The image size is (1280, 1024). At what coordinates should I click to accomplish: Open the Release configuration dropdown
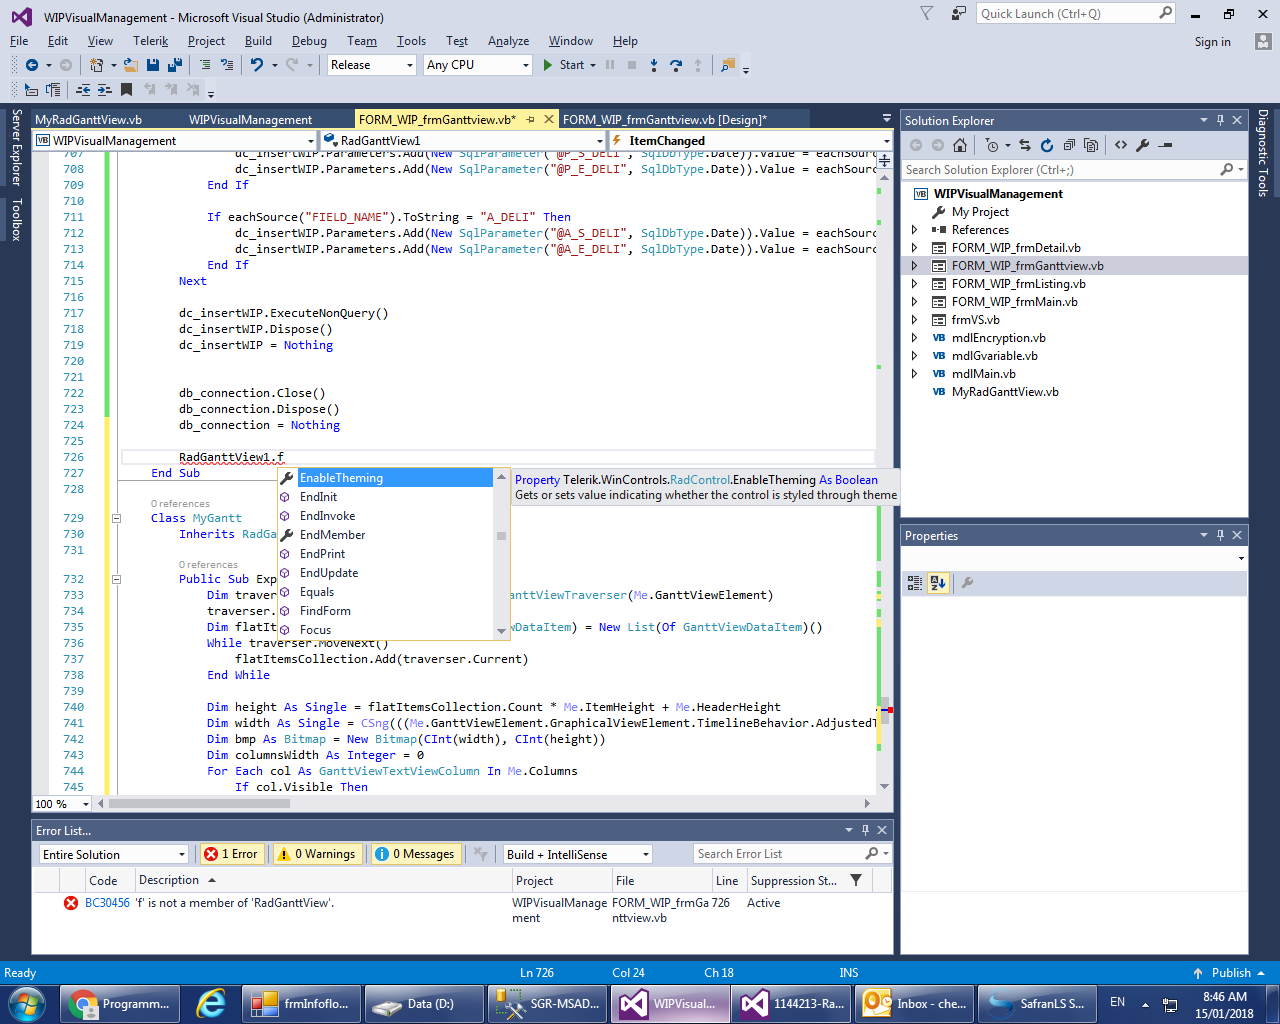pyautogui.click(x=371, y=65)
